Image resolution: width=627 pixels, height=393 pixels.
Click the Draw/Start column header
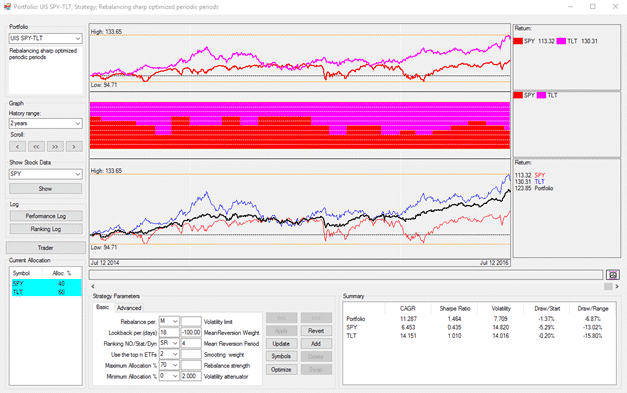pyautogui.click(x=547, y=309)
